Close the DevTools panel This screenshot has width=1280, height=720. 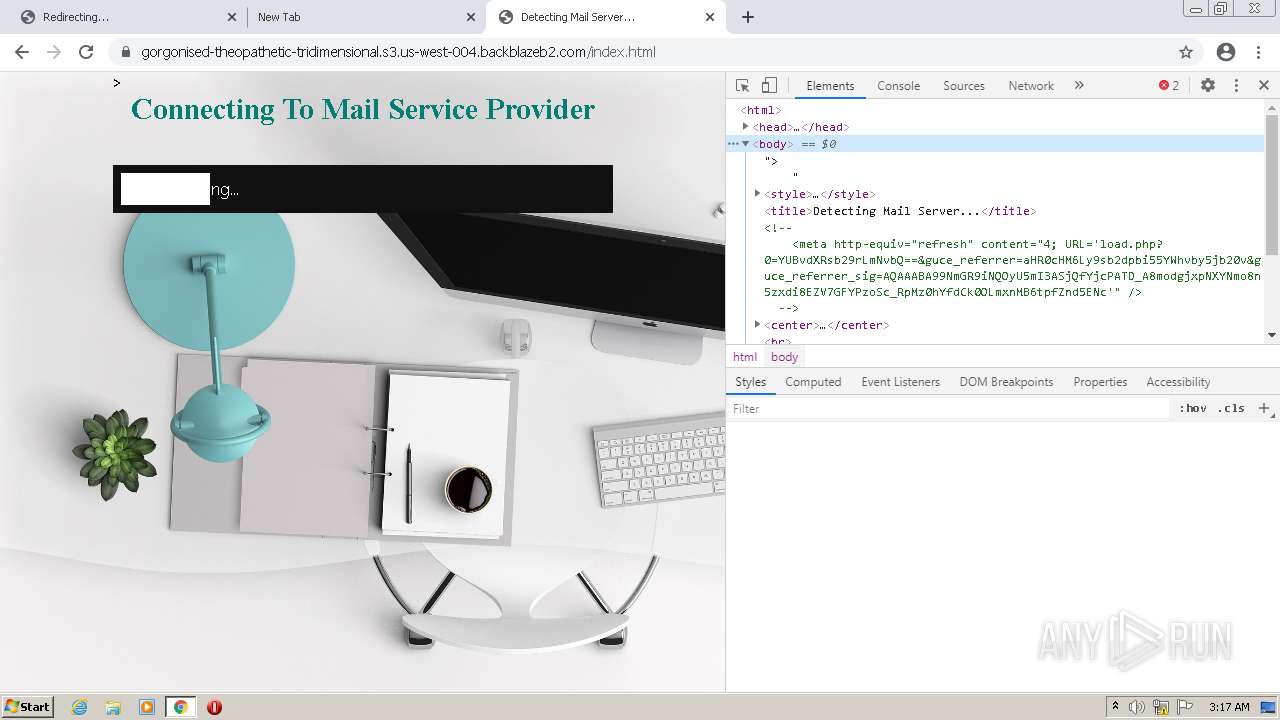click(1264, 86)
